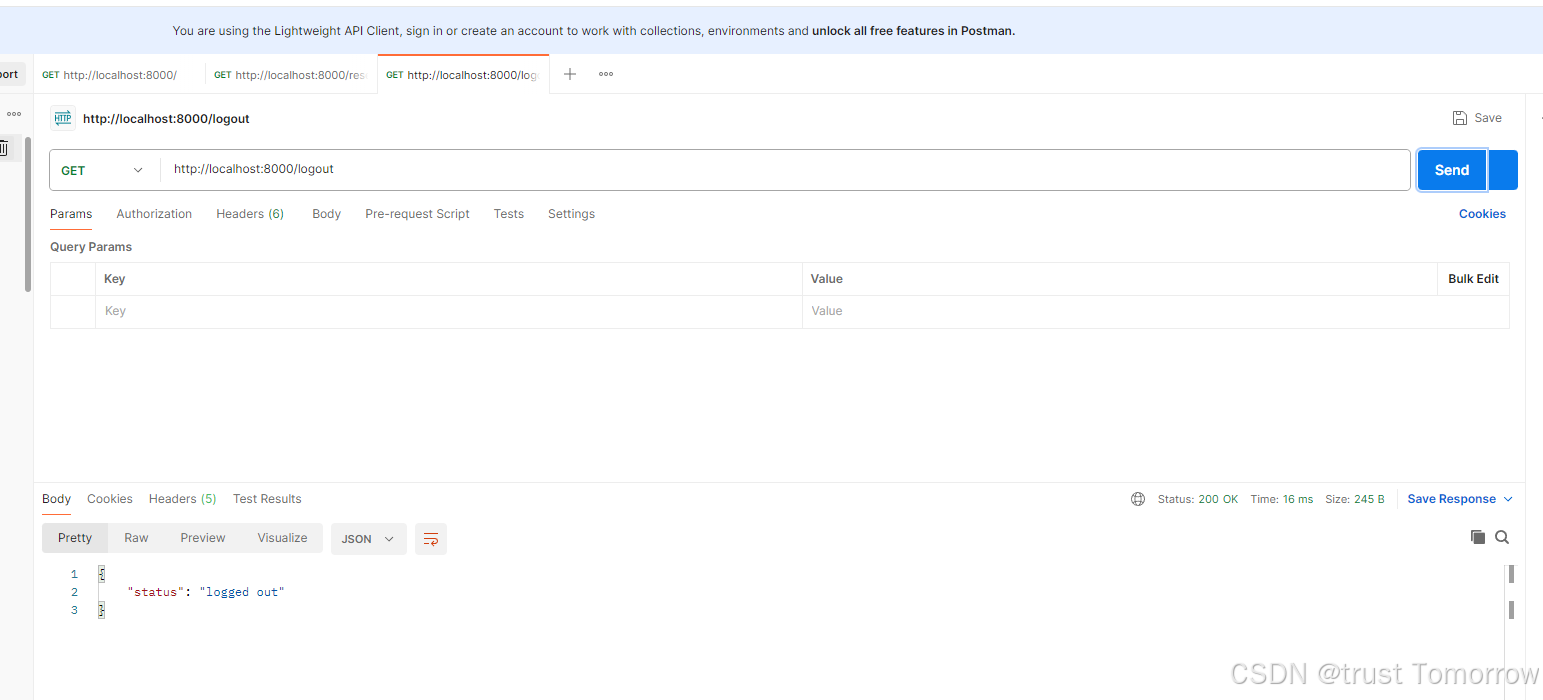Click the Save floppy disk icon

[x=1460, y=118]
